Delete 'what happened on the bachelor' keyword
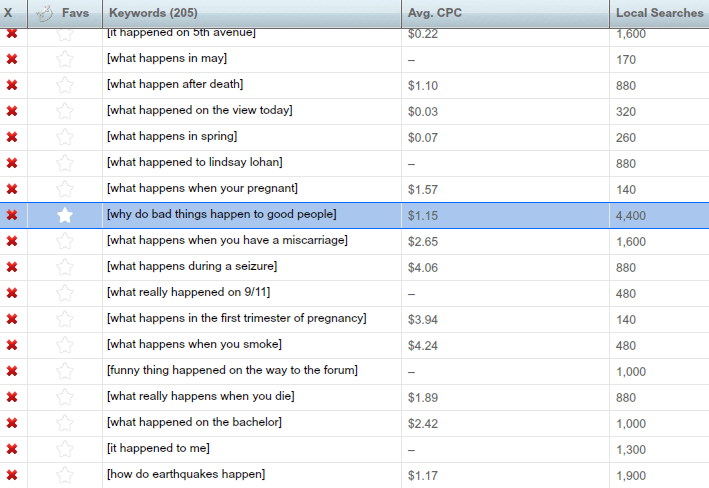 (12, 423)
